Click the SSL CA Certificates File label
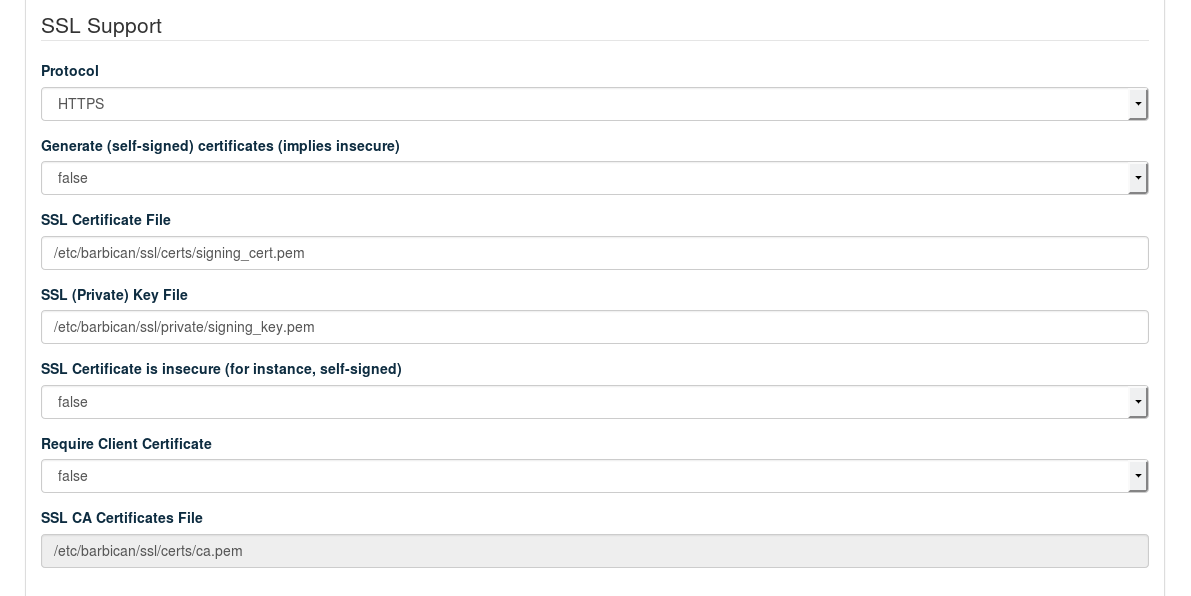This screenshot has height=596, width=1191. click(122, 518)
